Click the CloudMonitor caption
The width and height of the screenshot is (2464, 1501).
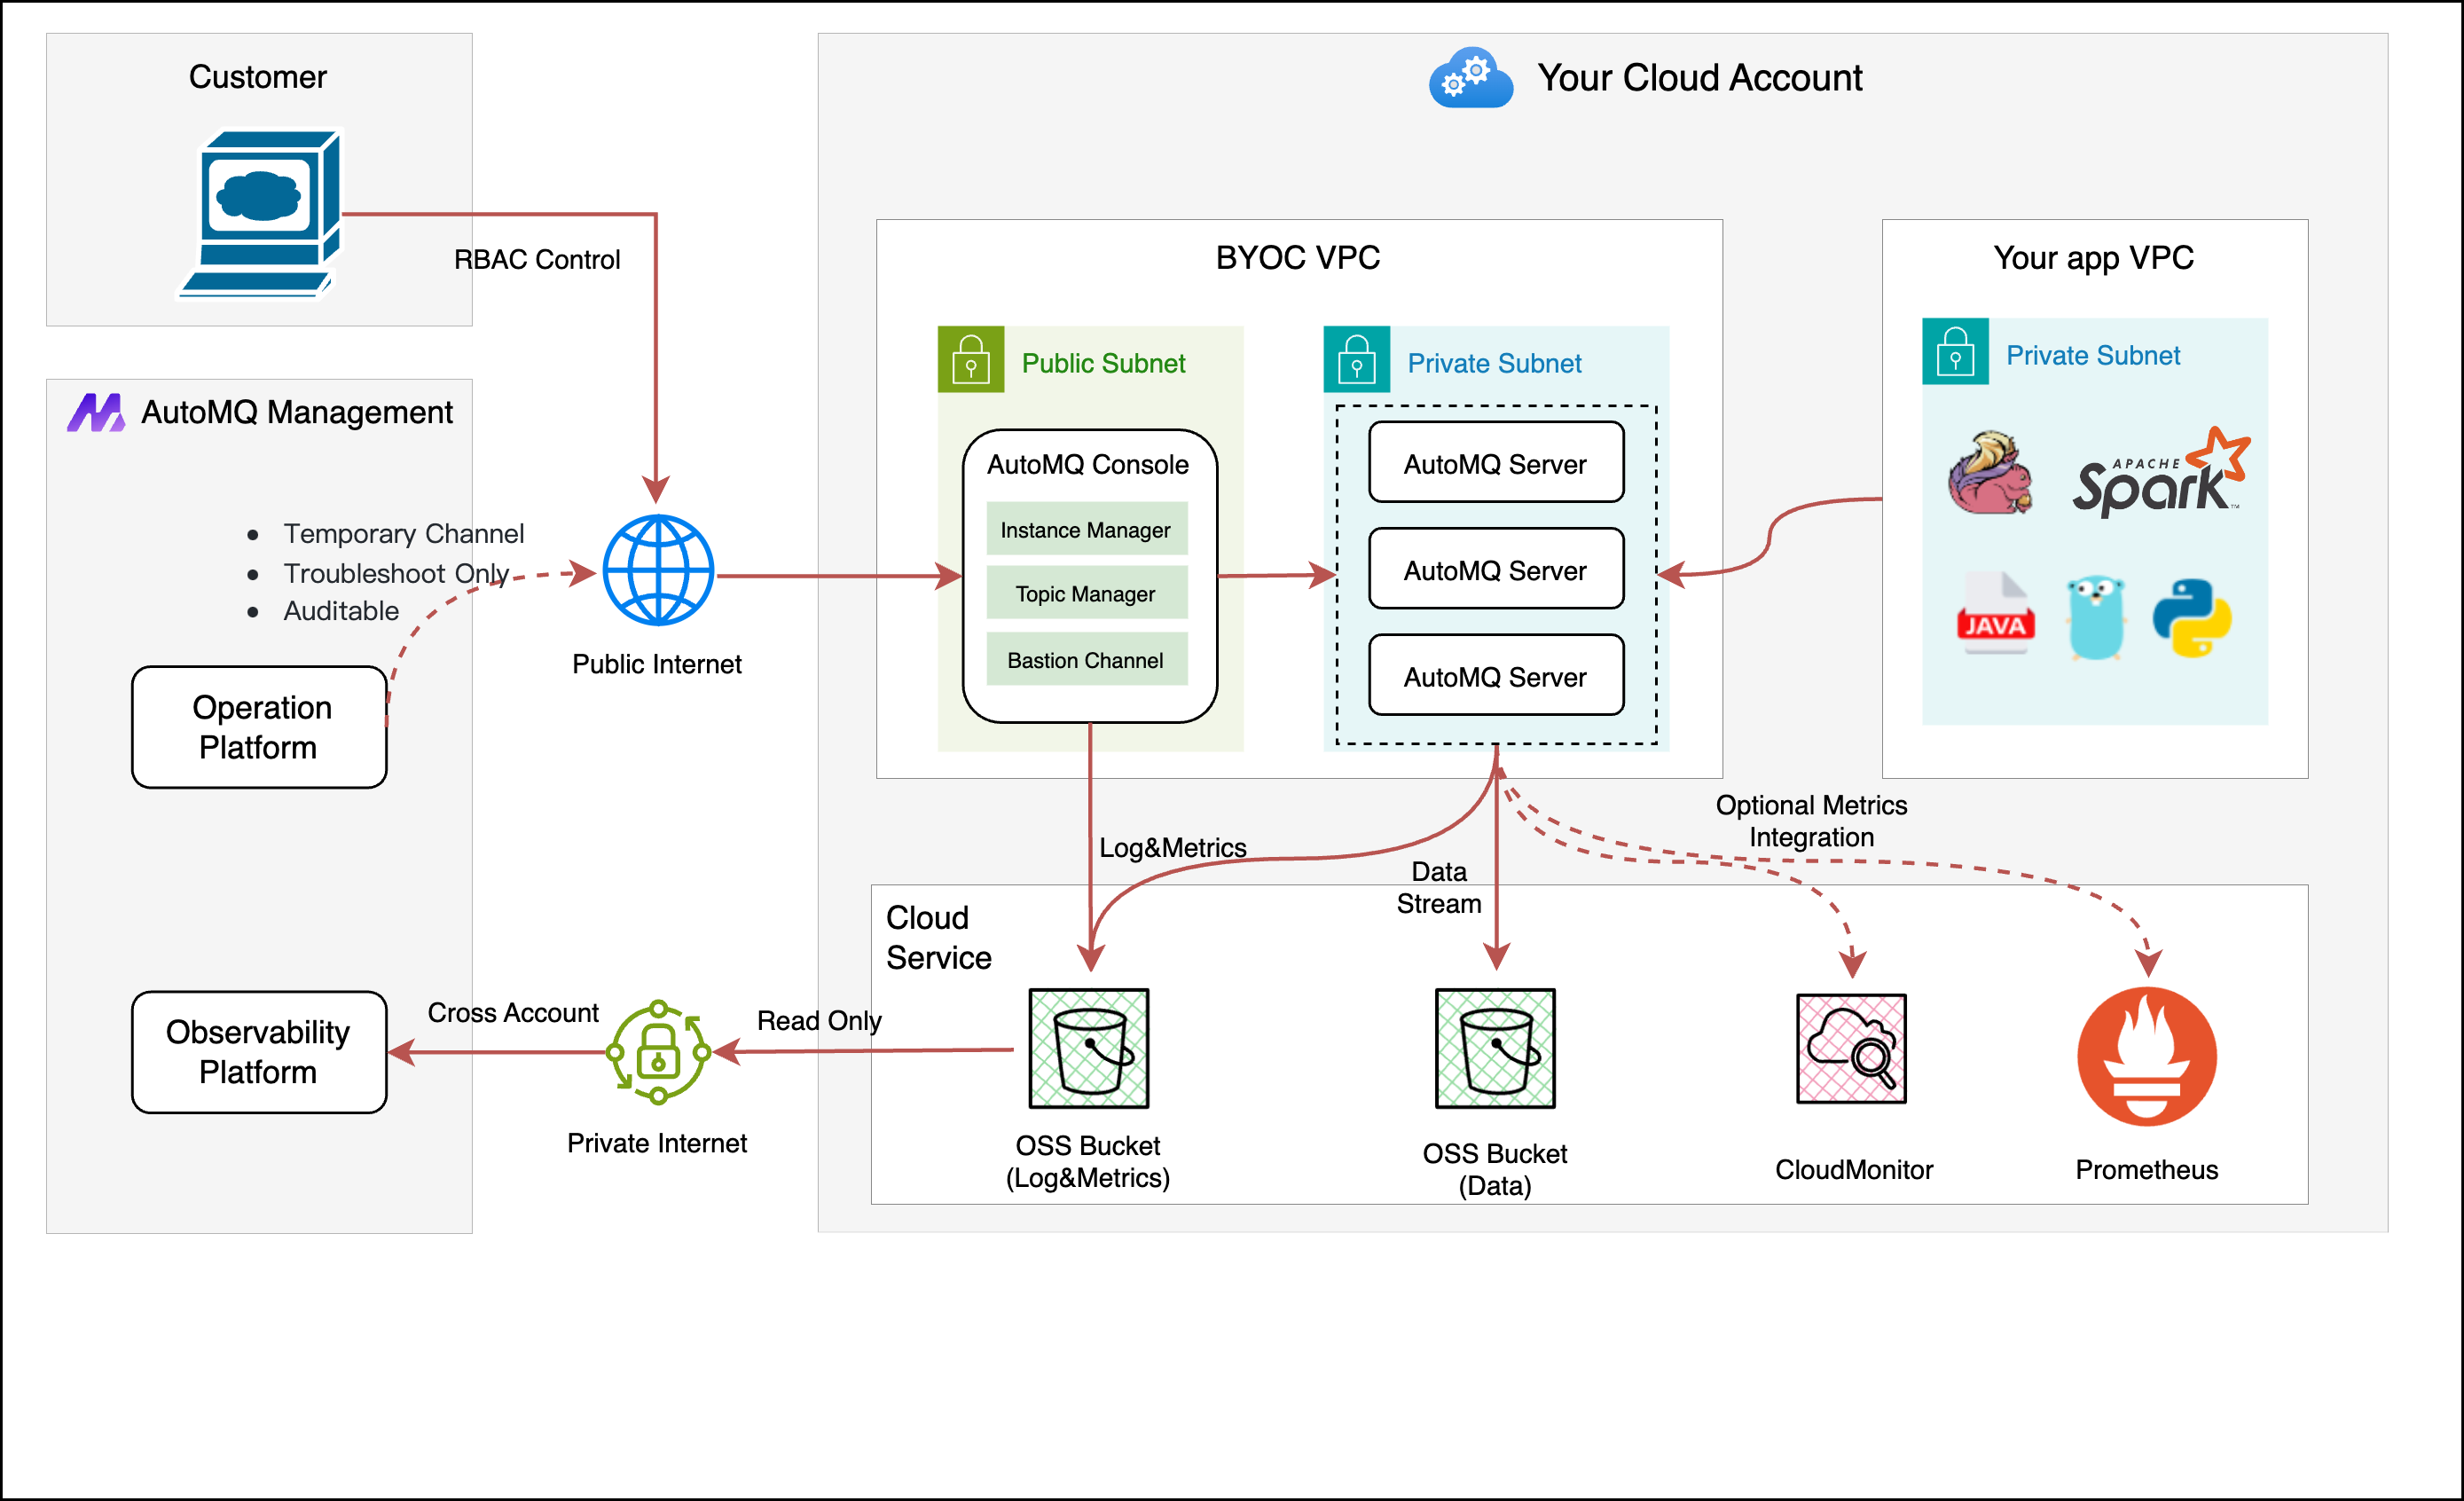[x=1854, y=1170]
